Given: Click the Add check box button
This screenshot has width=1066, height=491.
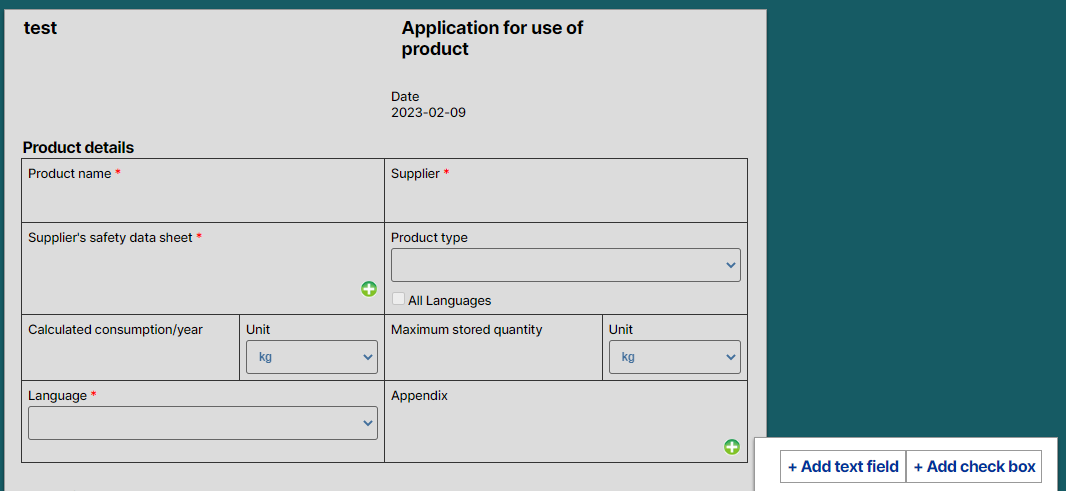Looking at the screenshot, I should (974, 467).
